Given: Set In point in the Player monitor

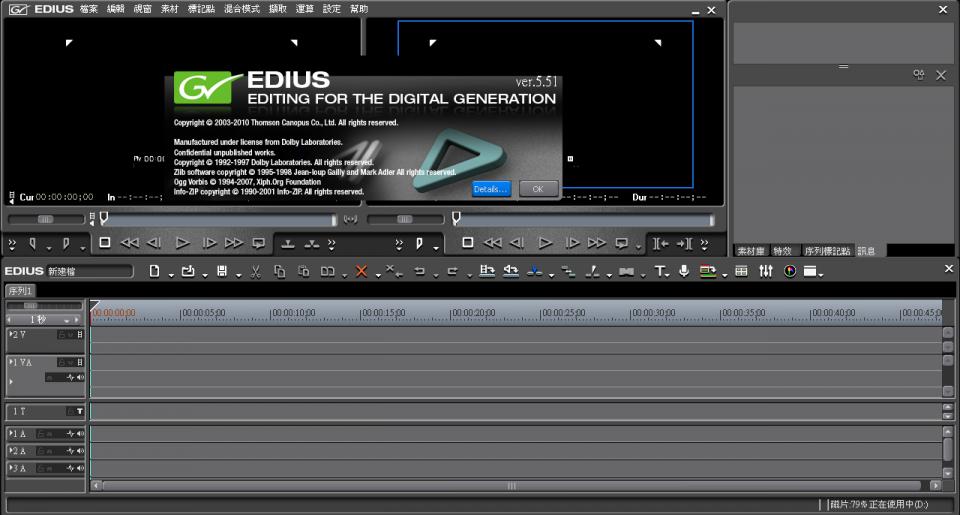Looking at the screenshot, I should [x=32, y=244].
